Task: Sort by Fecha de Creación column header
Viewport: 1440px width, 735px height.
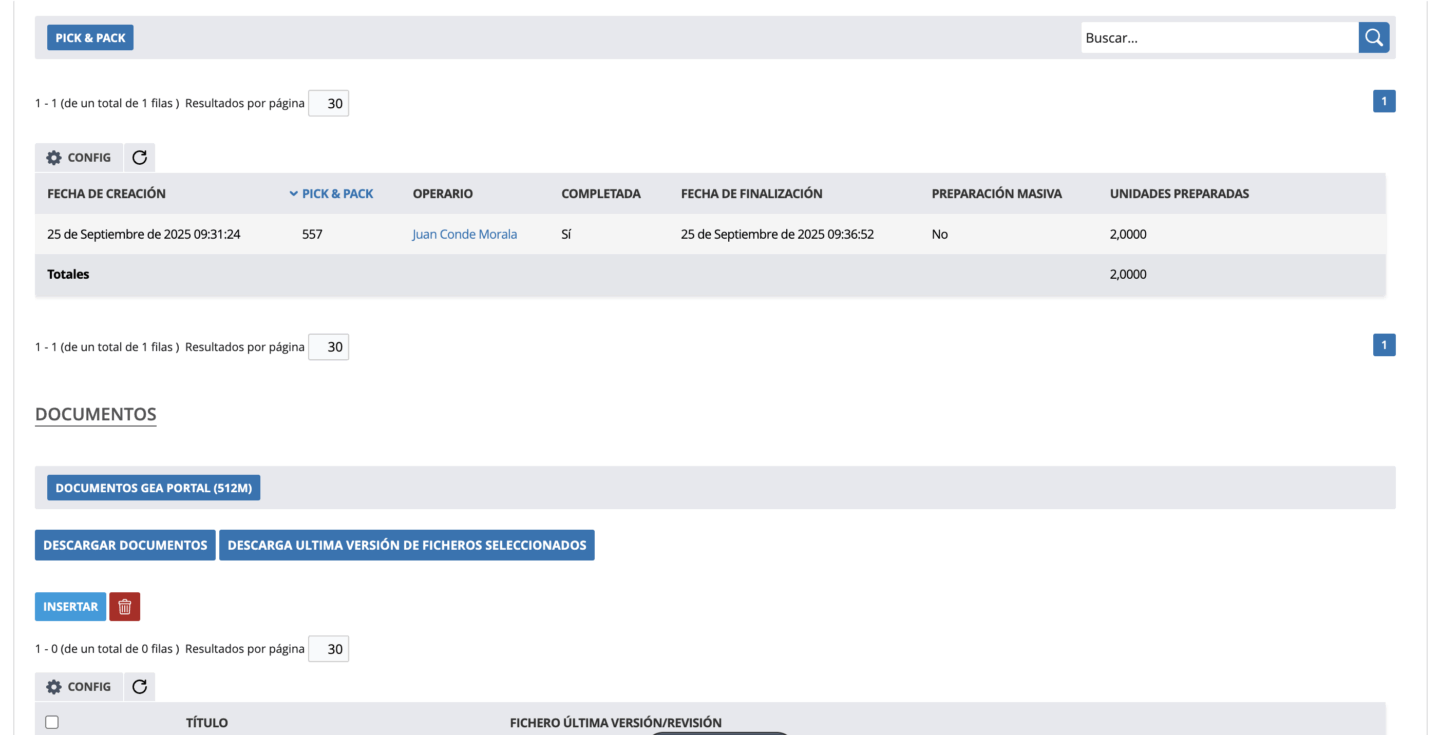Action: [106, 194]
